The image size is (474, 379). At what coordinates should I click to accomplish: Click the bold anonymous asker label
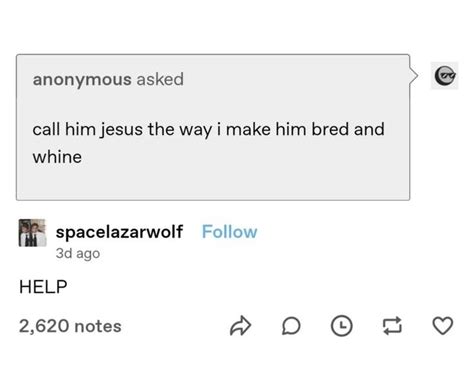(82, 80)
